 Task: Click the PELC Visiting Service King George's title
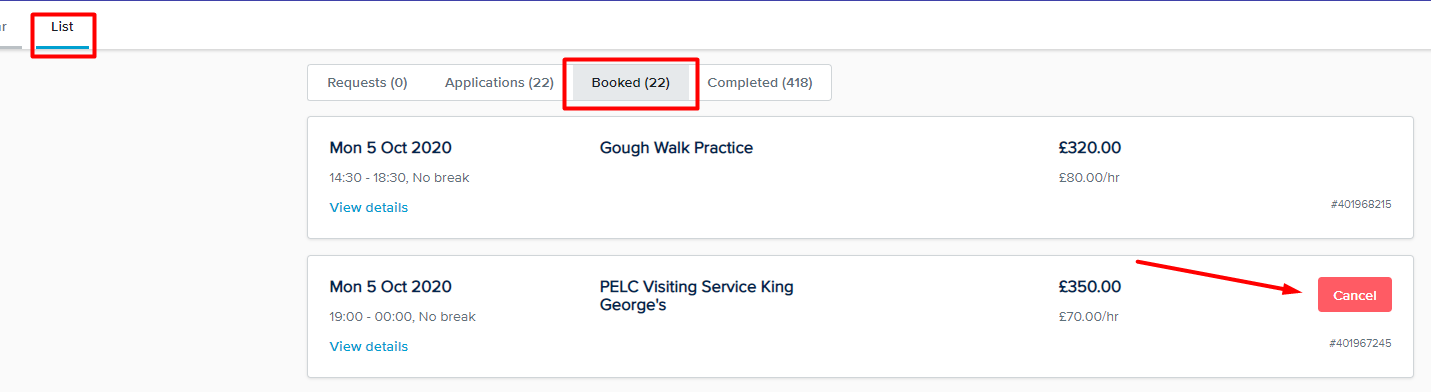pyautogui.click(x=696, y=296)
